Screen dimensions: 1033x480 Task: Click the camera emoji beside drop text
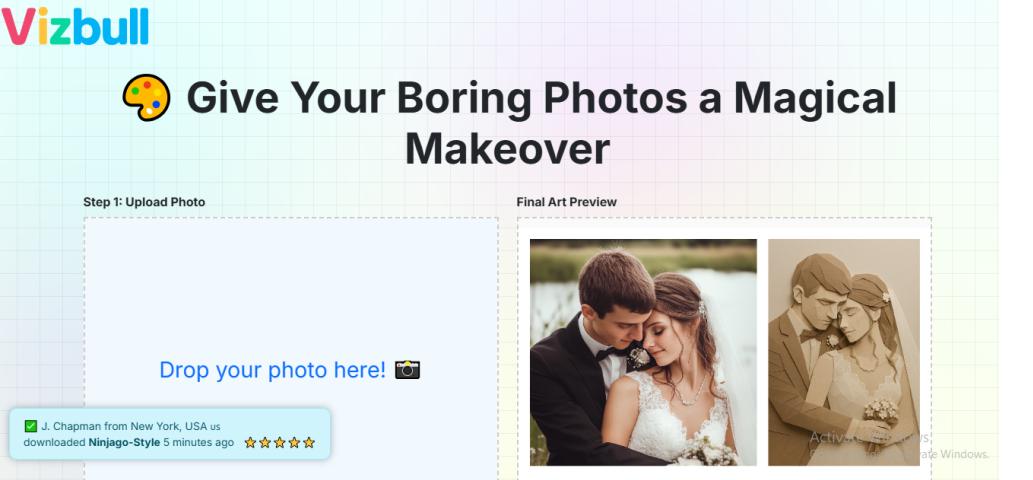click(x=407, y=369)
